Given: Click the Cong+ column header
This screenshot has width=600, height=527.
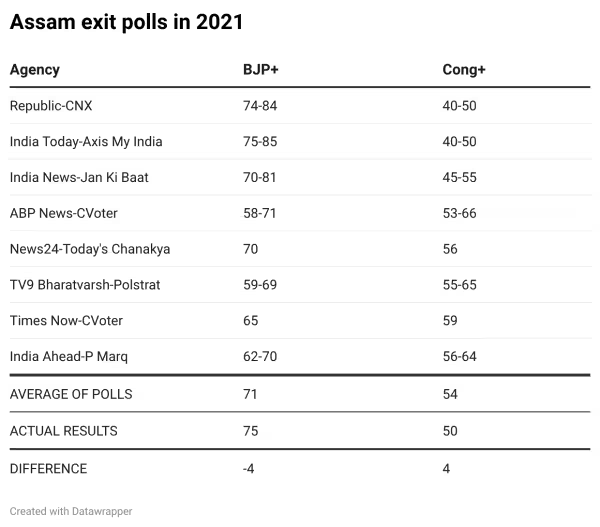Looking at the screenshot, I should point(464,70).
